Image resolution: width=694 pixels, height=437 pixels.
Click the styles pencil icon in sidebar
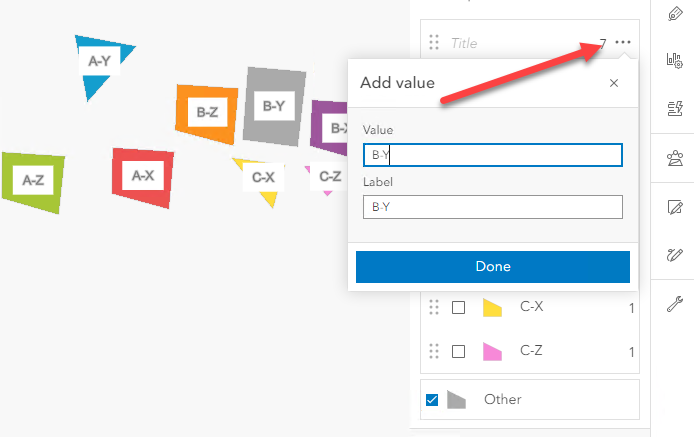pyautogui.click(x=673, y=13)
